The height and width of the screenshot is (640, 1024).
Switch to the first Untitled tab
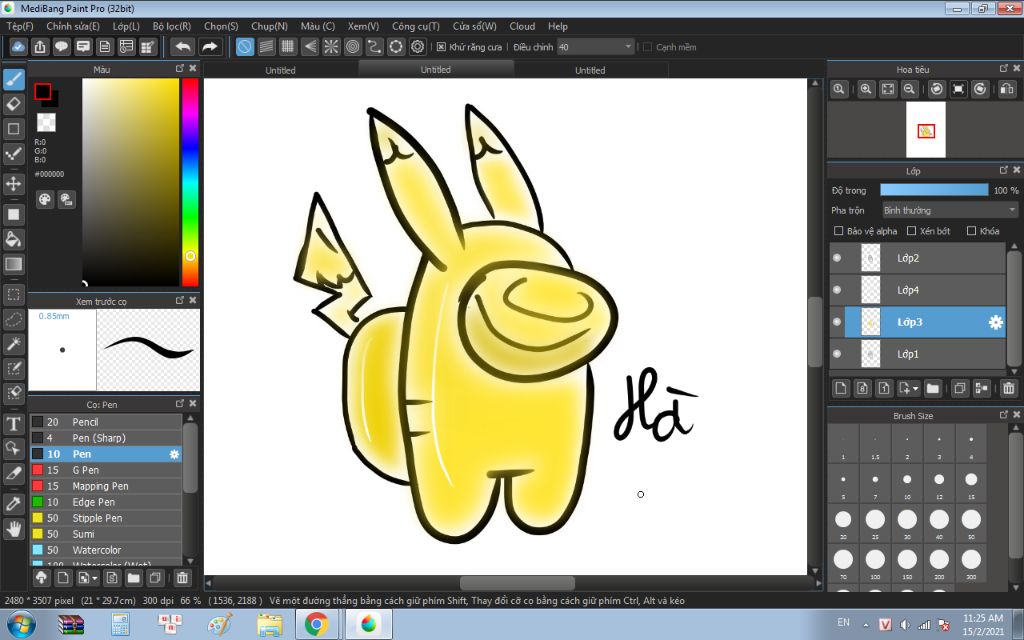(x=280, y=70)
